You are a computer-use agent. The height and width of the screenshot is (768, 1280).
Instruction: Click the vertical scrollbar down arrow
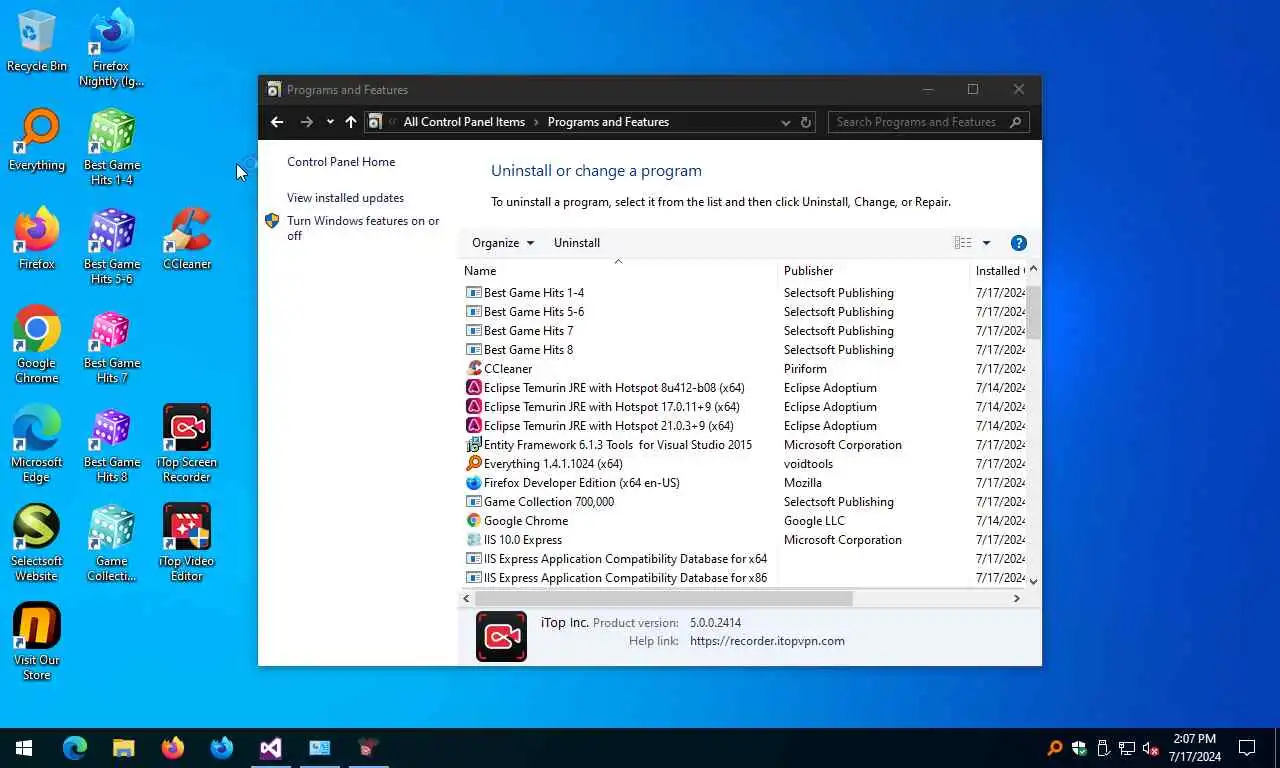point(1034,581)
